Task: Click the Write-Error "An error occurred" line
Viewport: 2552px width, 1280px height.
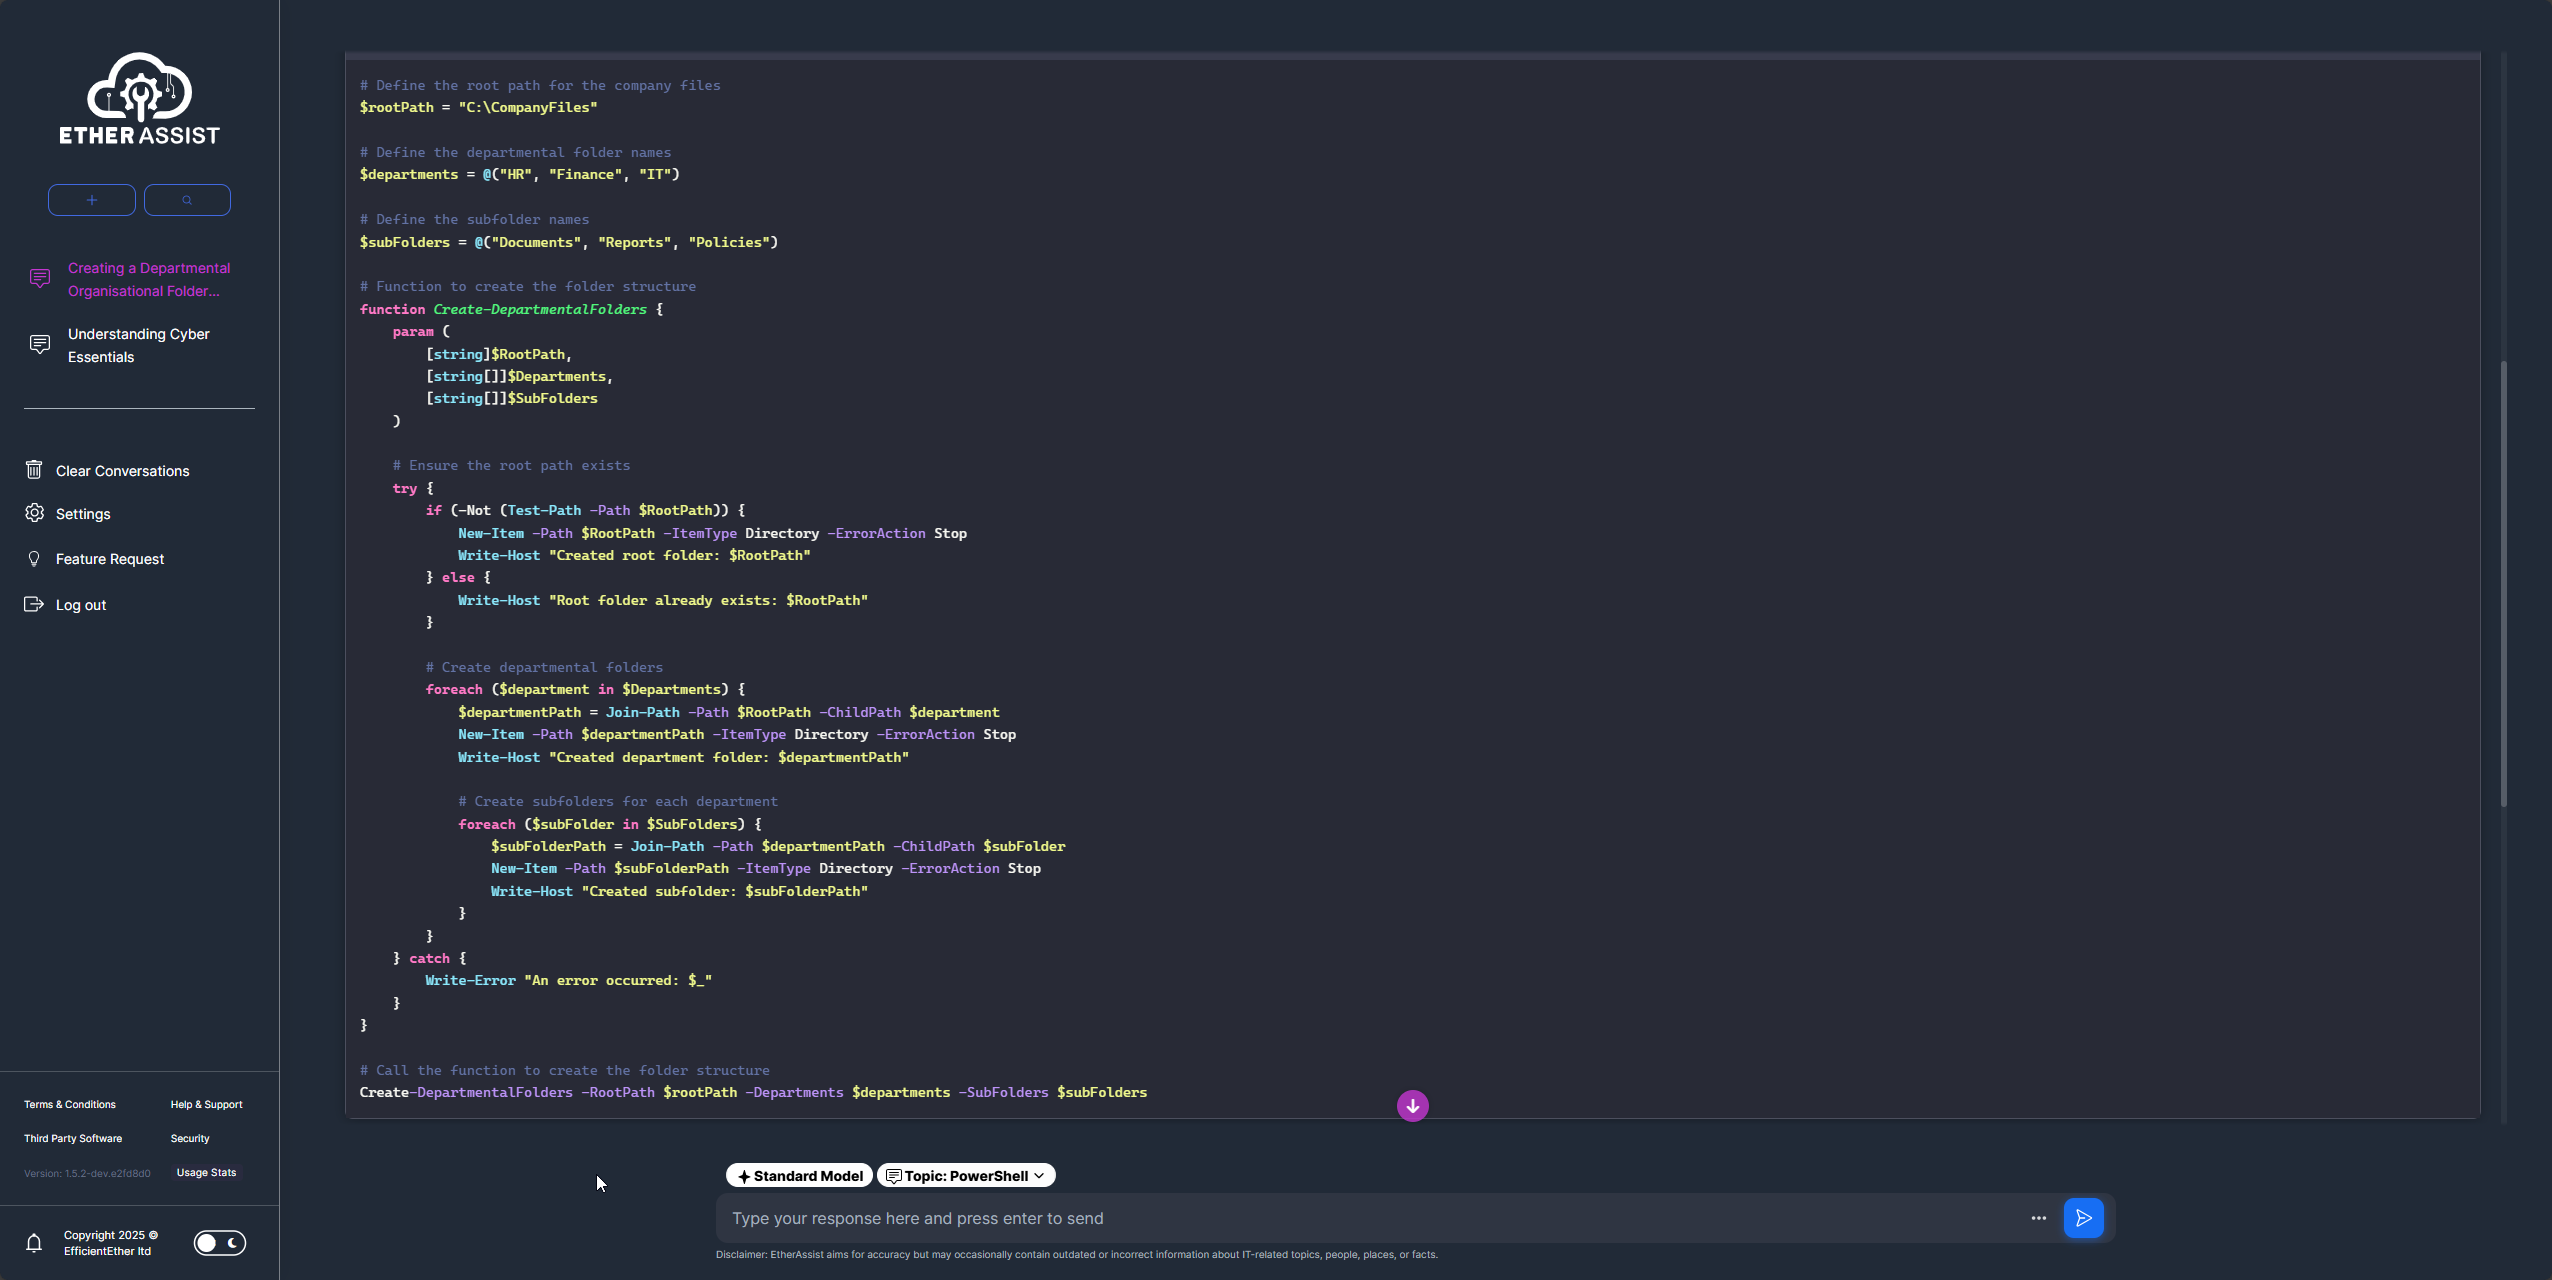Action: tap(568, 980)
